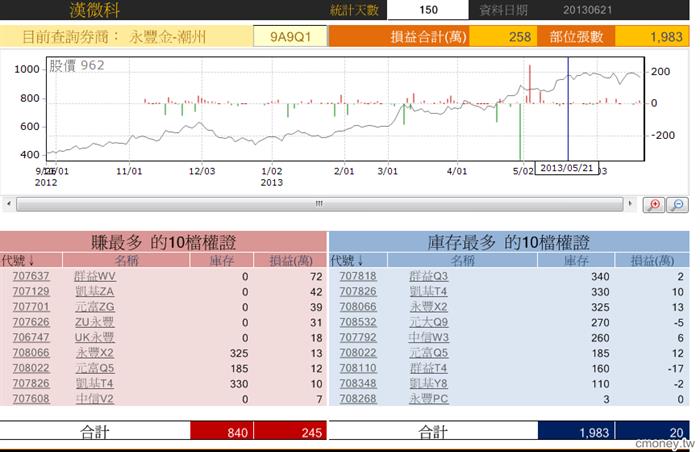Select the 2013/05/21 date marker on chart
The width and height of the screenshot is (700, 452).
point(567,168)
